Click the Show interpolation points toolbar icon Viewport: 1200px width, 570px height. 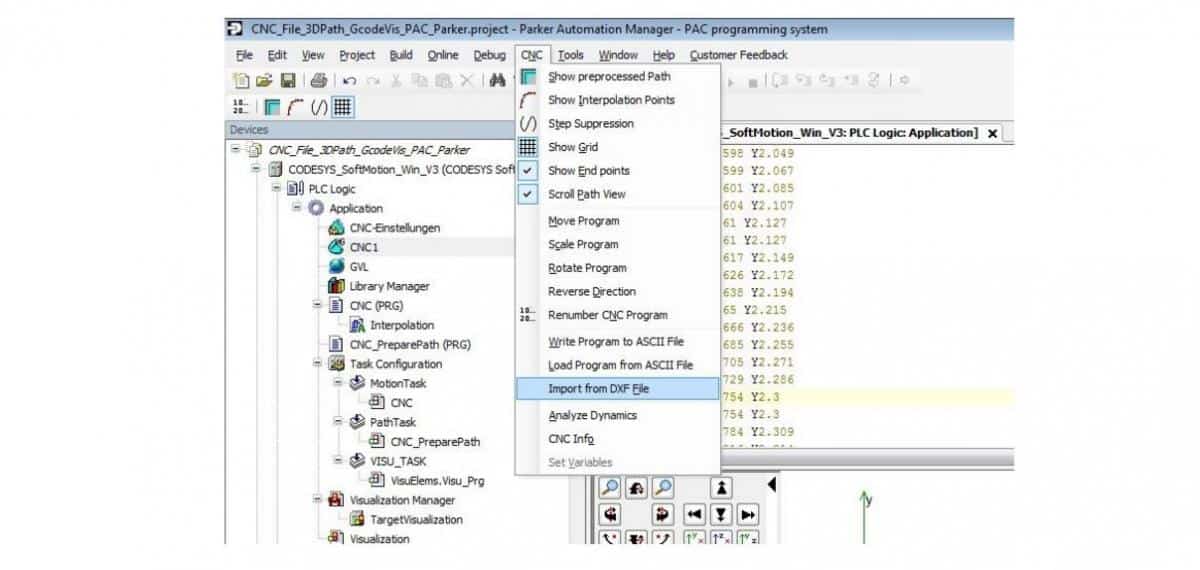coord(296,107)
